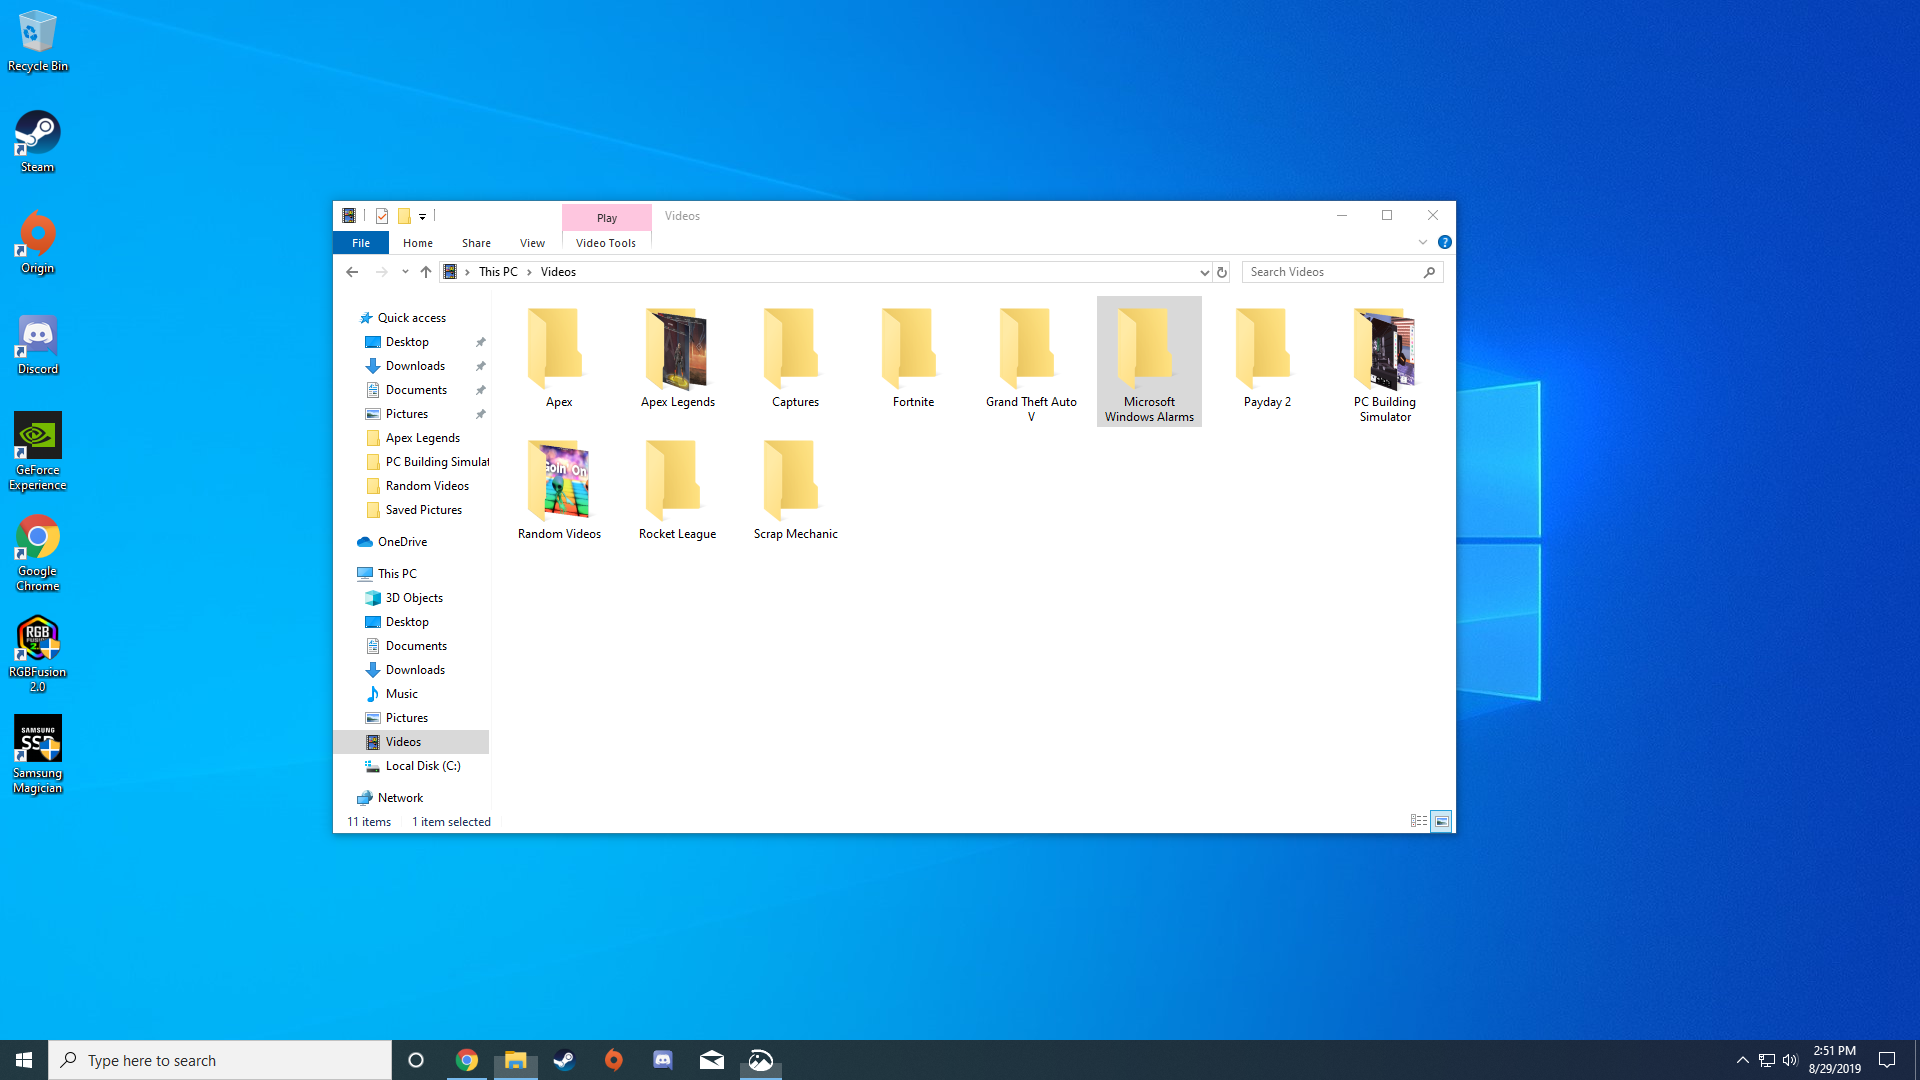
Task: Select Quick access in navigation pane
Action: click(x=411, y=318)
